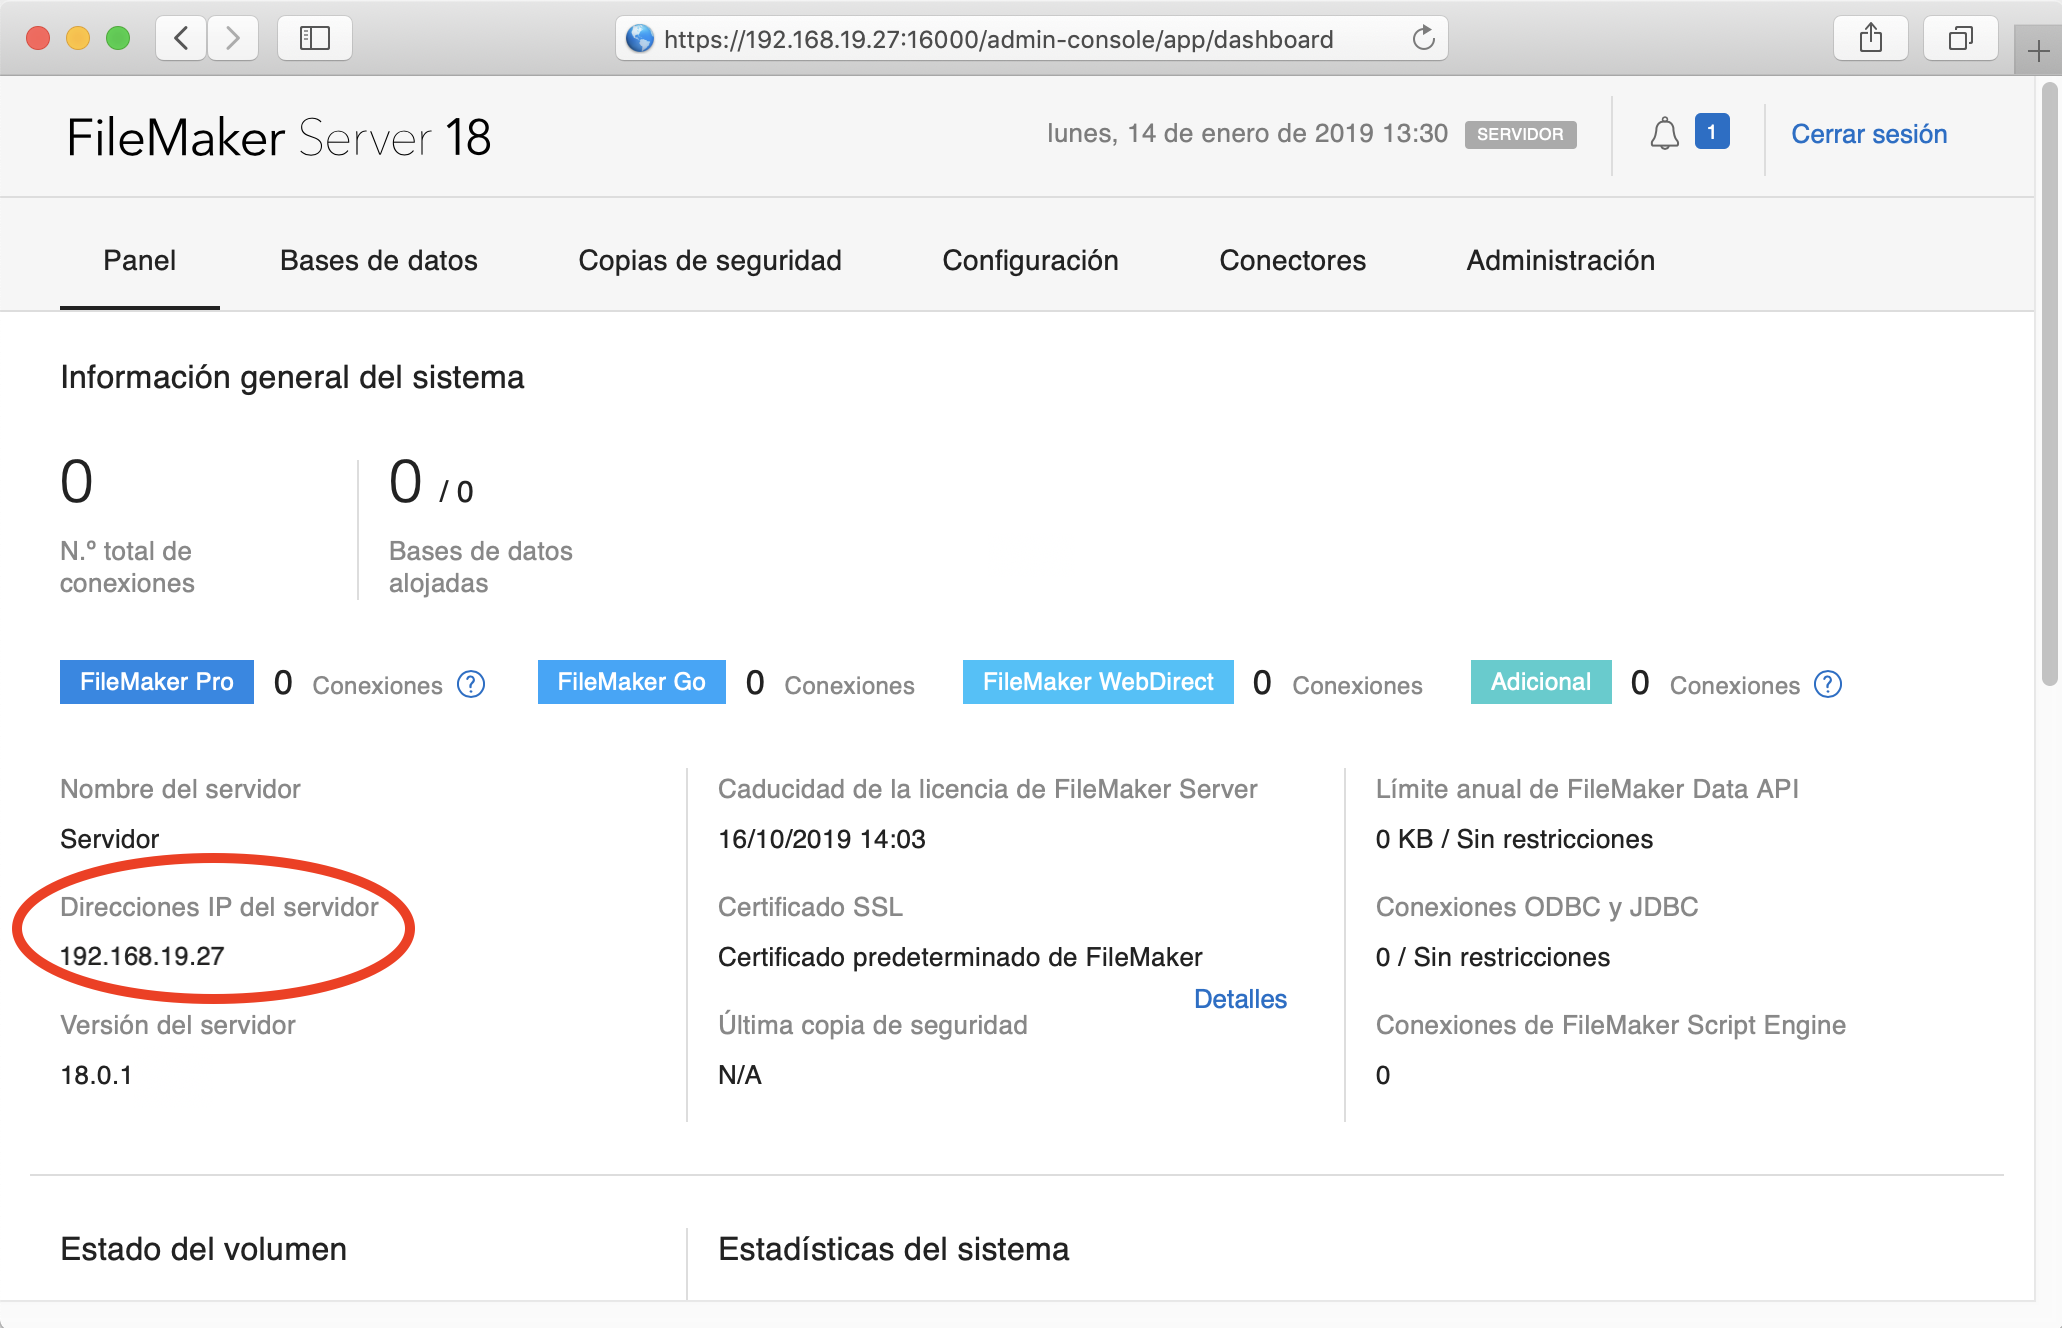Screen dimensions: 2062x1328
Task: Reload the page with refresh icon
Action: (1423, 39)
